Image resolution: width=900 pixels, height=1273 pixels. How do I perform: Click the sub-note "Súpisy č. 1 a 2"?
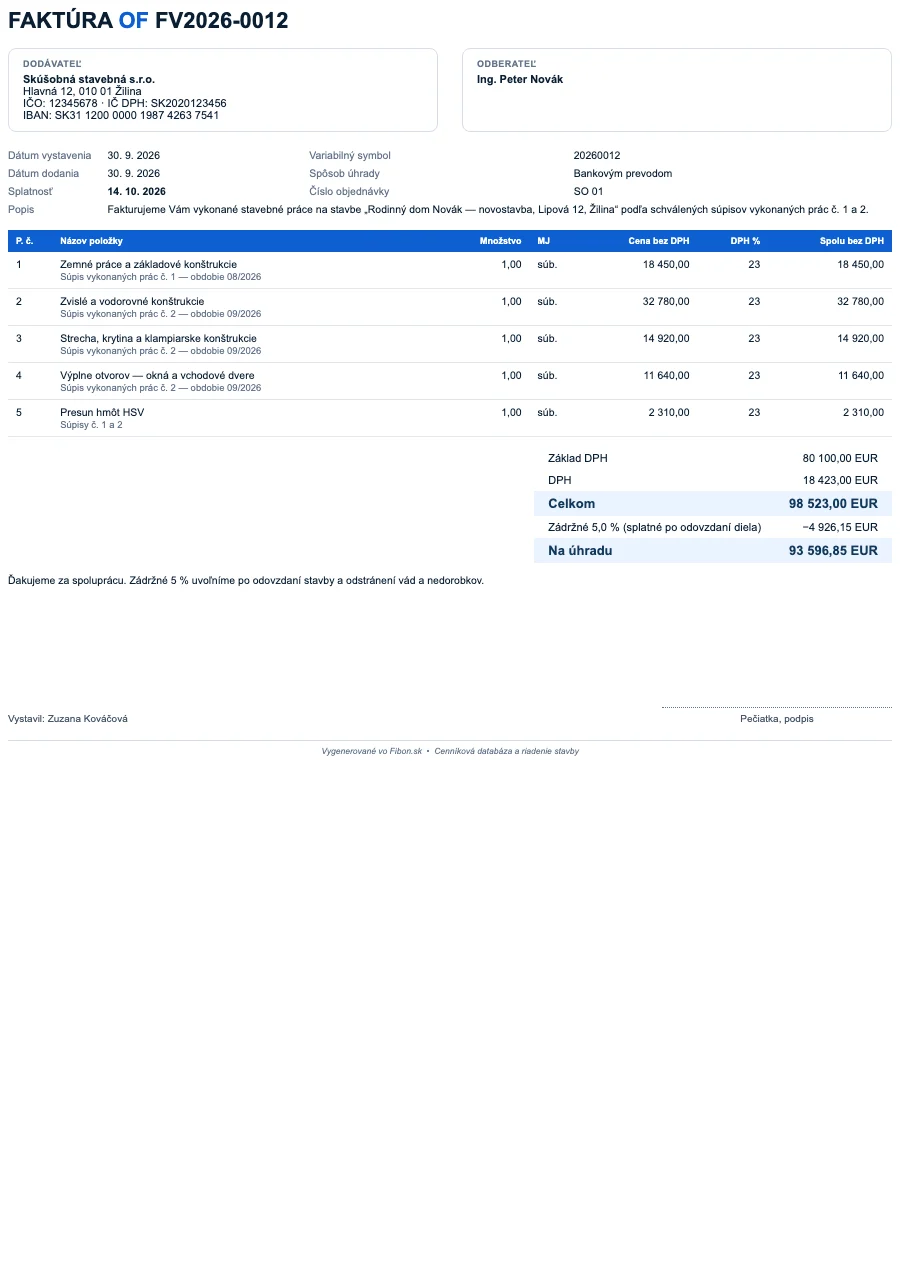91,425
